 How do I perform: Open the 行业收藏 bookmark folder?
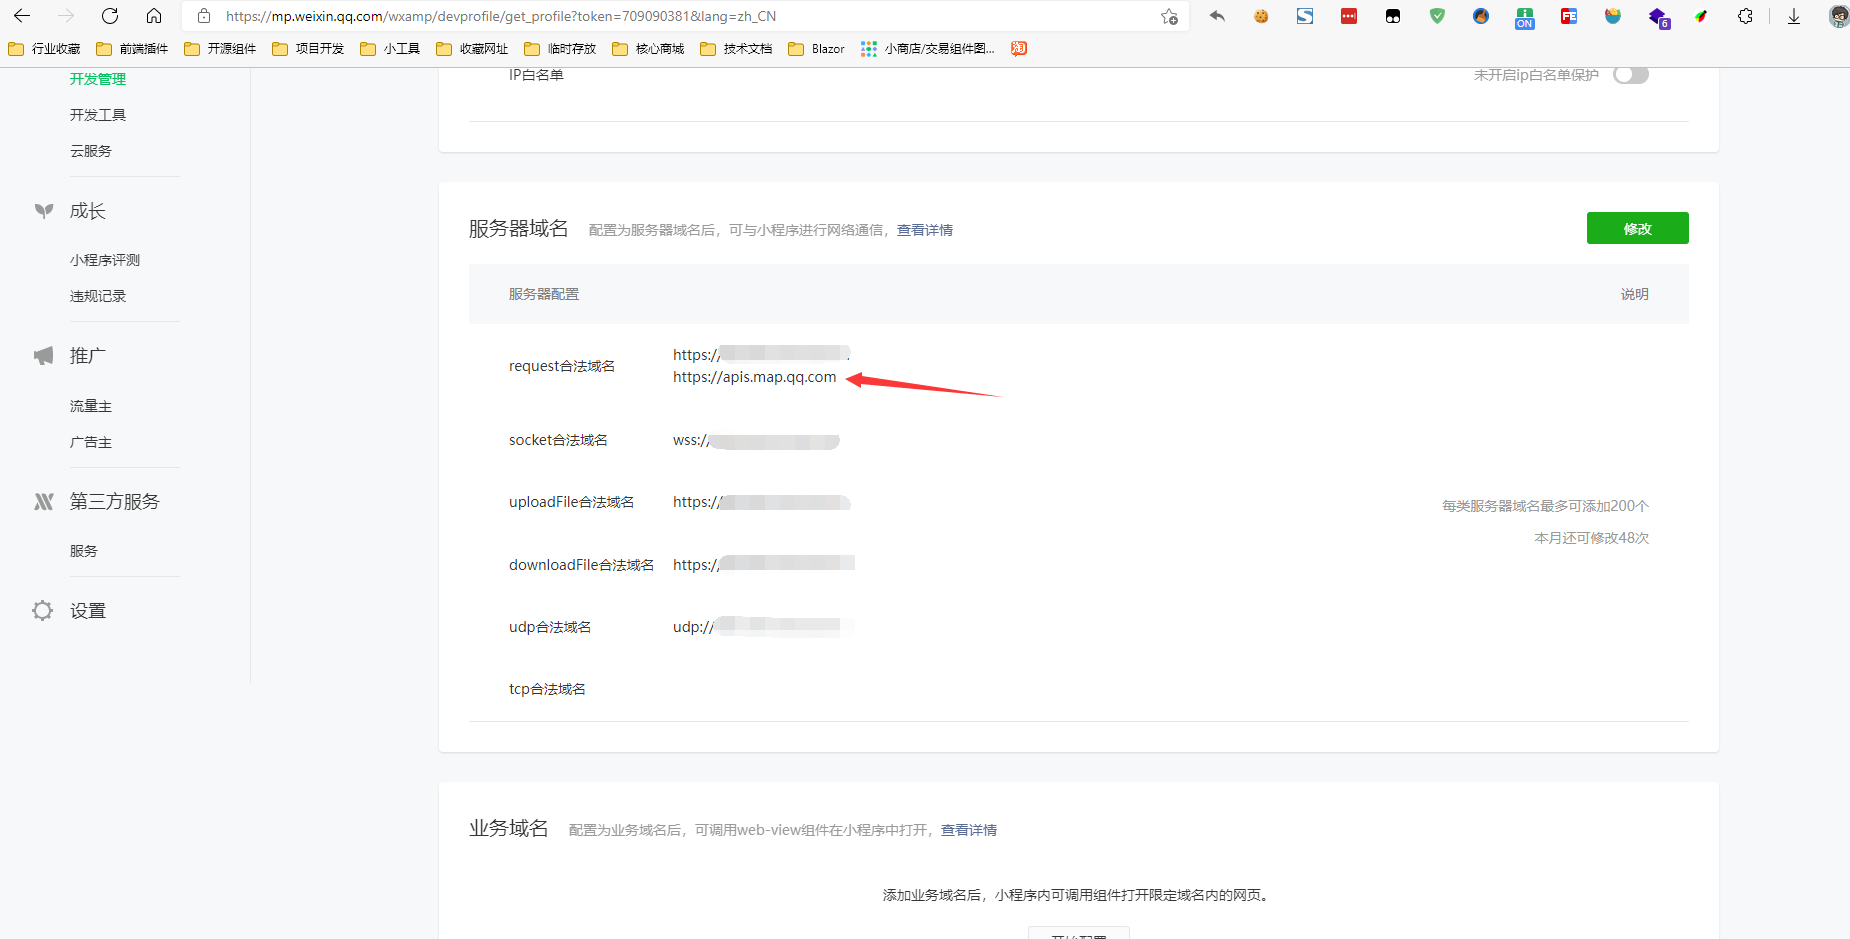pos(45,48)
